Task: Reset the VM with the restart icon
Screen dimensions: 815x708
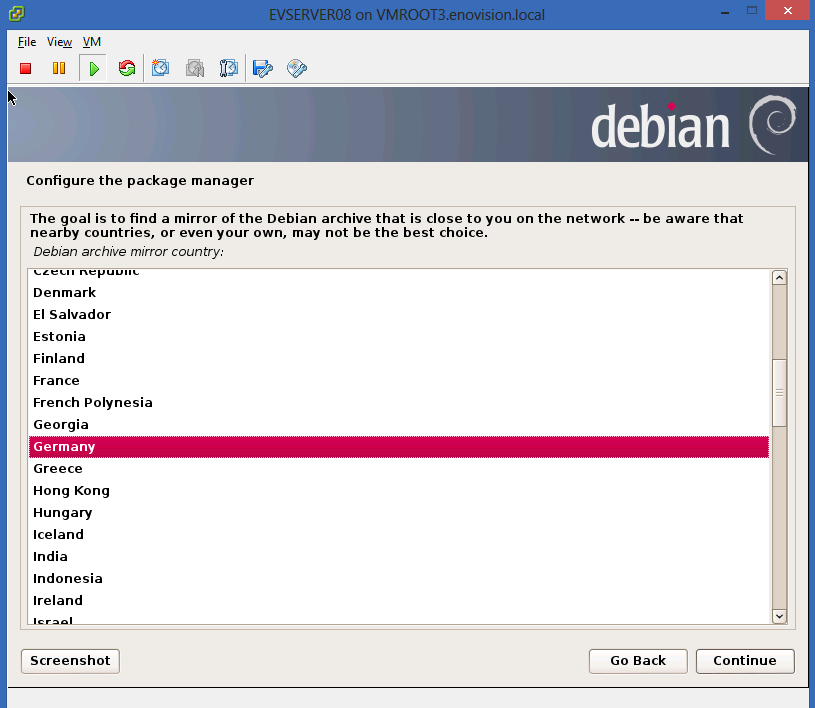Action: point(126,68)
